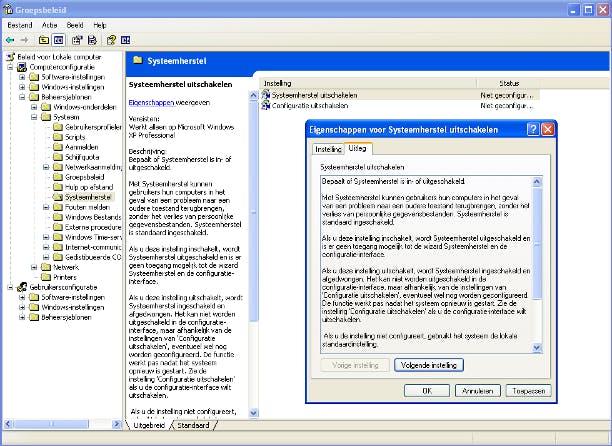Click the Forward arrow toolbar icon
This screenshot has width=612, height=446.
point(24,40)
